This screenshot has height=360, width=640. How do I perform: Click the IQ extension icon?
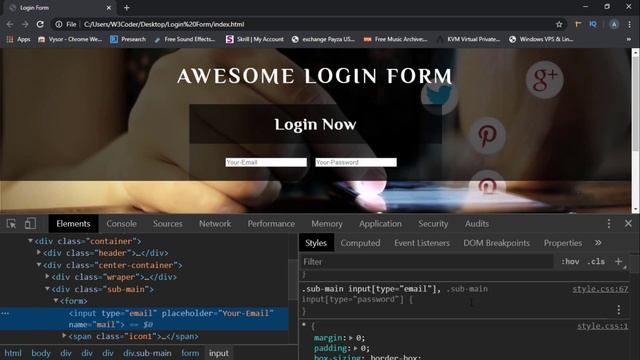point(593,24)
